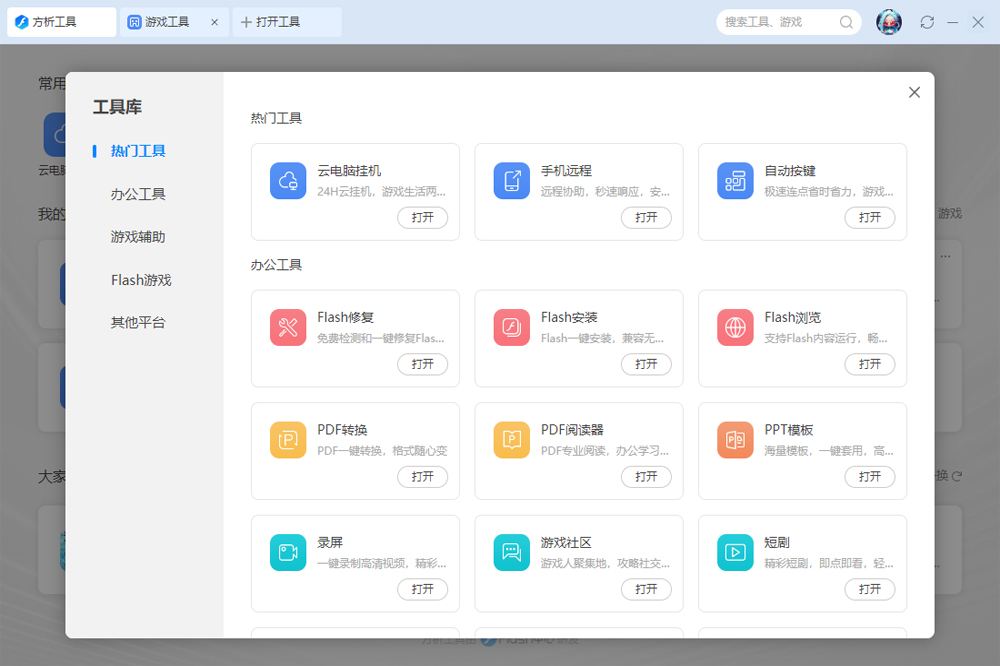Image resolution: width=1000 pixels, height=666 pixels.
Task: Click the PPT模板 icon
Action: [735, 440]
